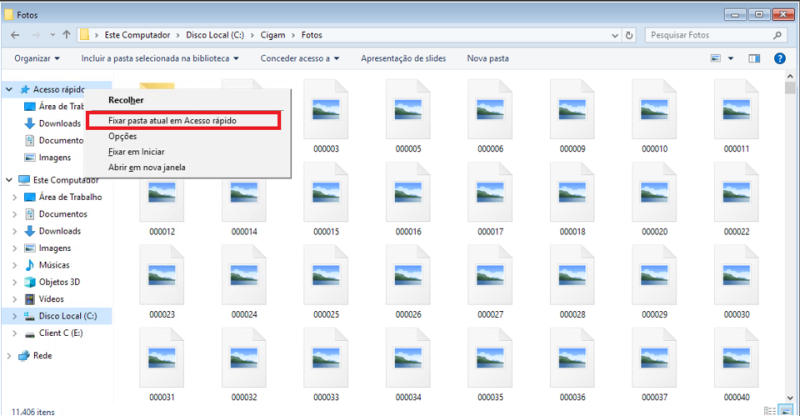800x416 pixels.
Task: Select Este Computador in navigation tree
Action: click(59, 180)
